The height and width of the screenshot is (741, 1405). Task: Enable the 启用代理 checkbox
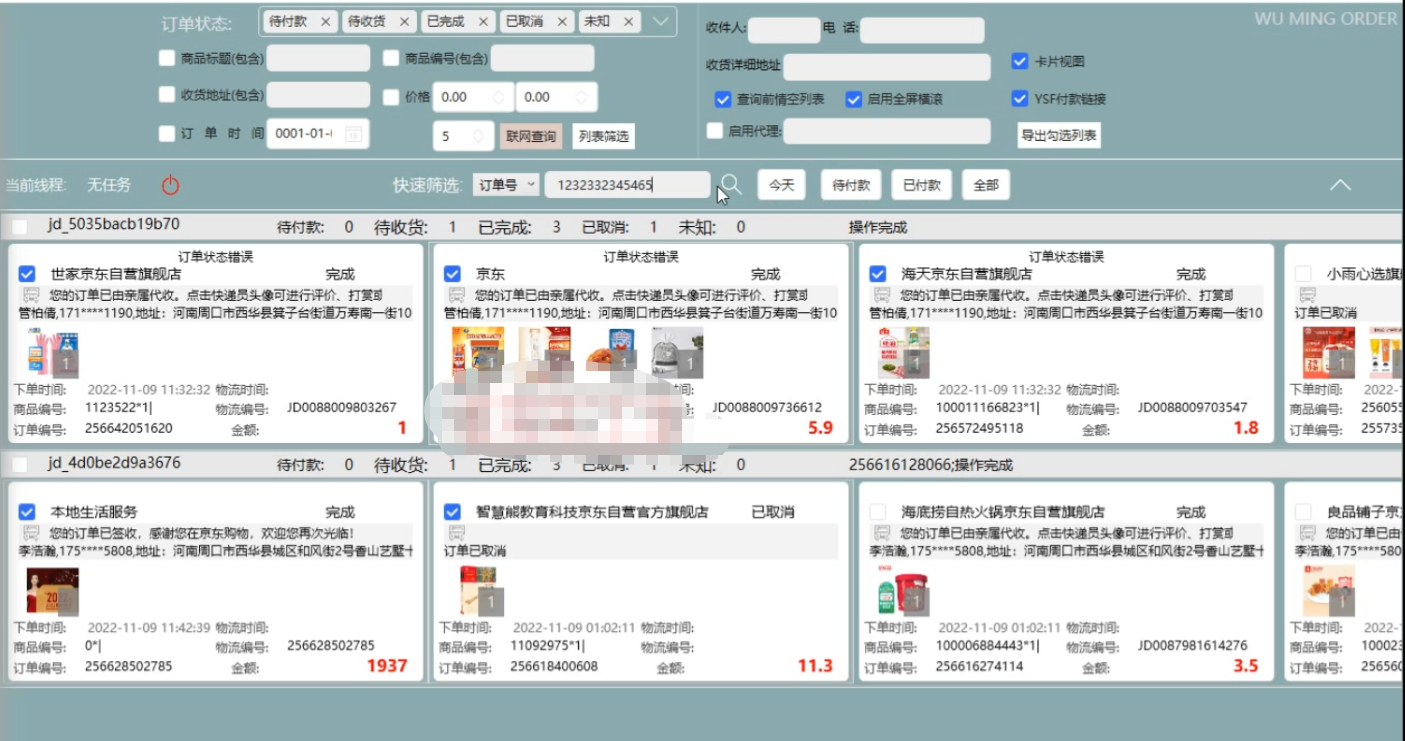click(x=715, y=131)
